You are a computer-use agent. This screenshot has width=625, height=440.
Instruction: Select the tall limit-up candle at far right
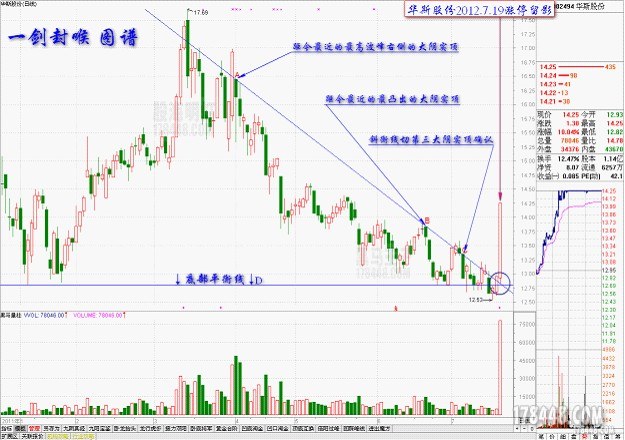tap(500, 238)
